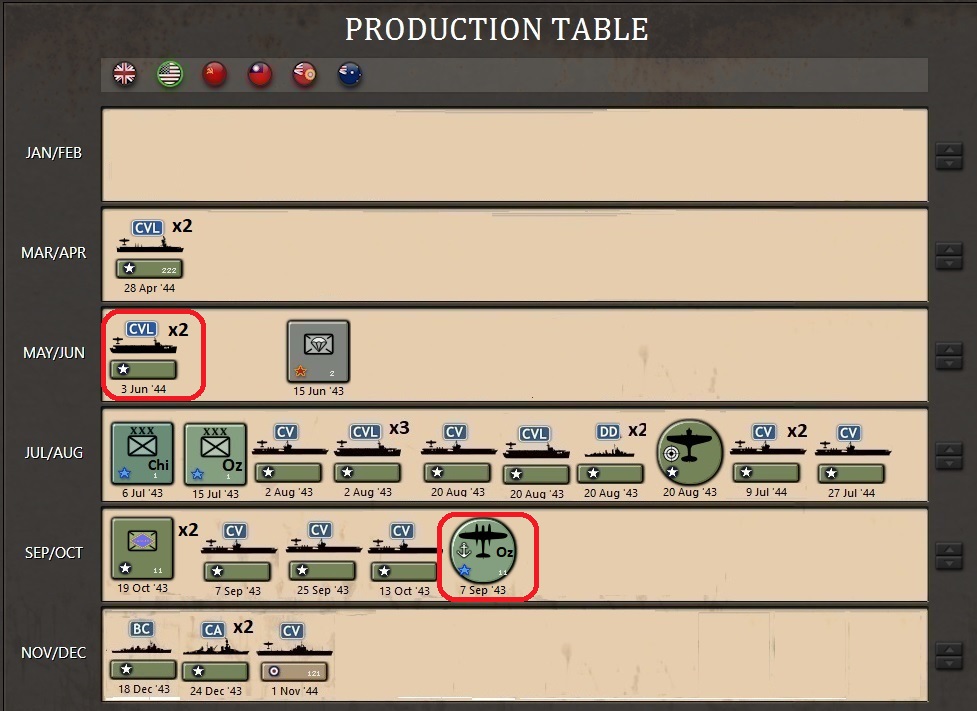Click the down arrow for the SEP/OCT row

coord(949,563)
